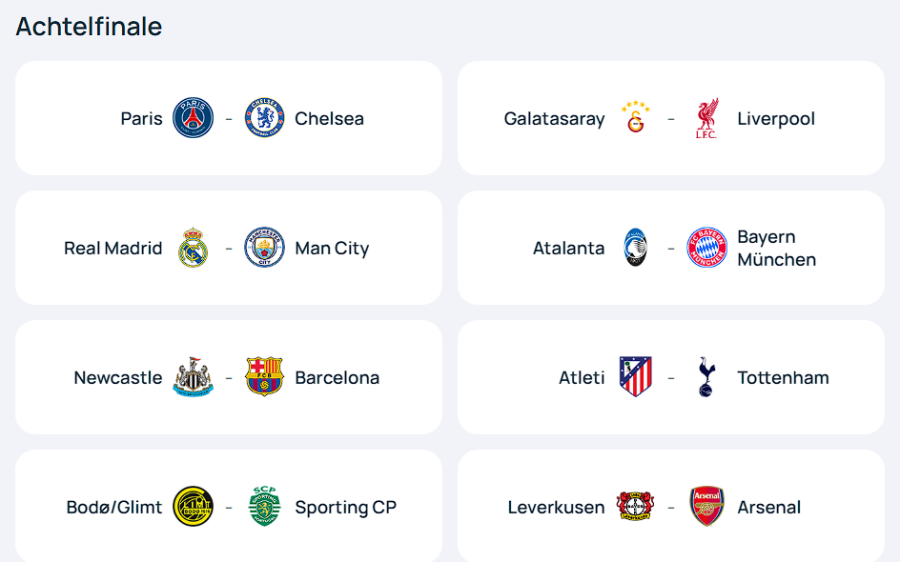The height and width of the screenshot is (562, 900).
Task: Click the Manchester City crest
Action: coord(265,248)
